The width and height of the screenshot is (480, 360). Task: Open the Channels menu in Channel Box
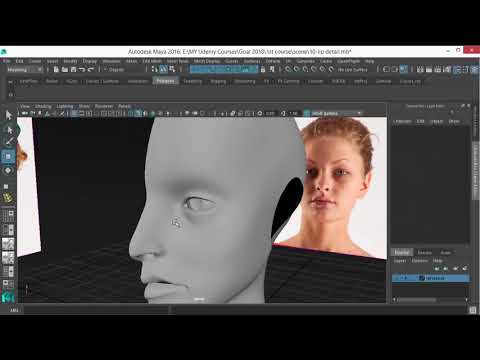point(402,121)
